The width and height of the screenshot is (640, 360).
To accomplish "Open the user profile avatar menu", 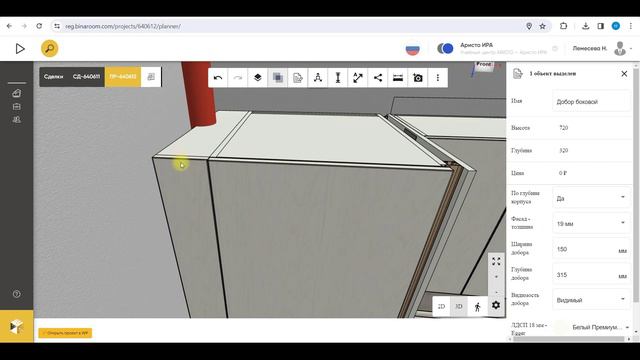I will [x=620, y=49].
